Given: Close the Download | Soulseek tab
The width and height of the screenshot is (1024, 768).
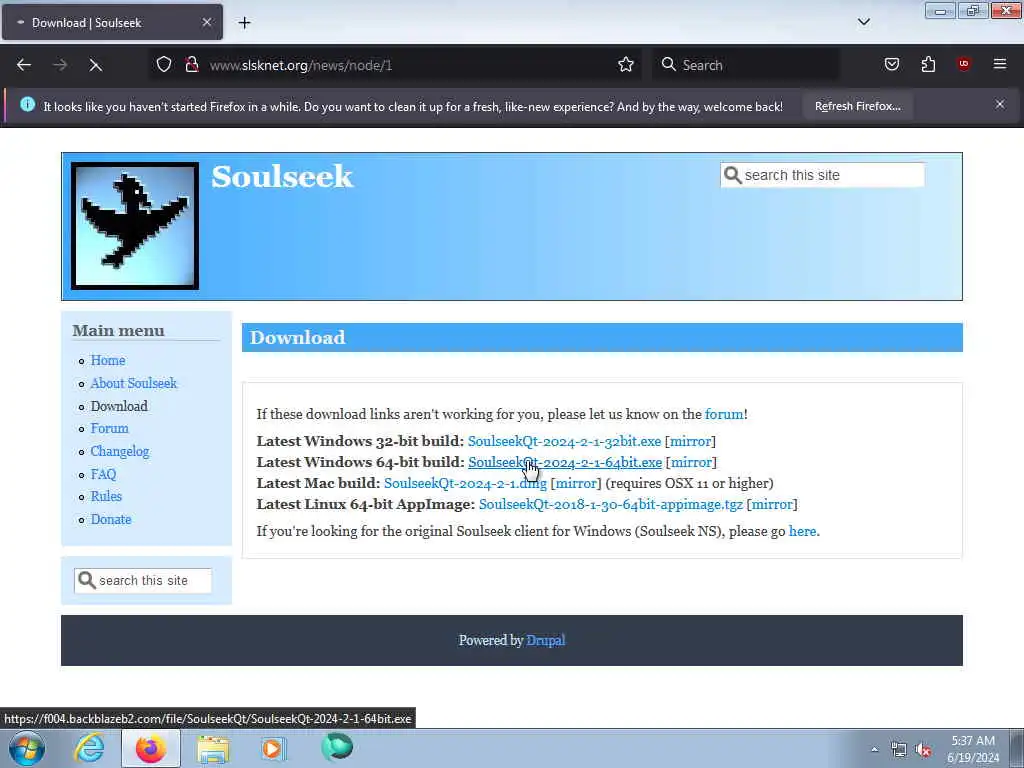Looking at the screenshot, I should 206,22.
